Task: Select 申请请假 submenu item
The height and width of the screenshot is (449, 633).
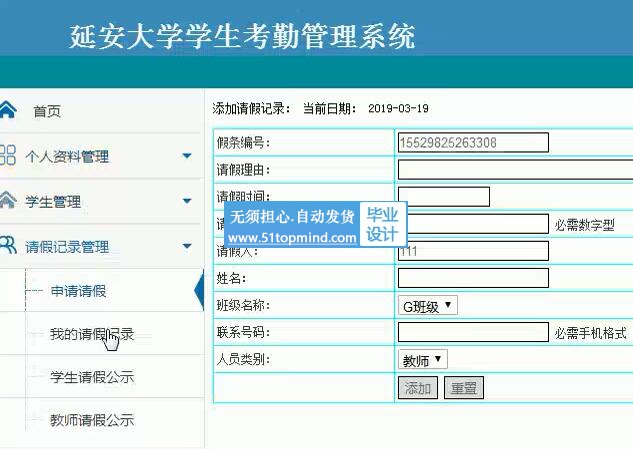Action: (78, 291)
